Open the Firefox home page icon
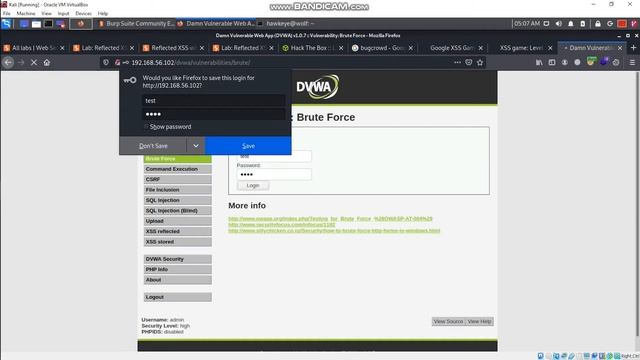640x360 pixels. pyautogui.click(x=47, y=62)
